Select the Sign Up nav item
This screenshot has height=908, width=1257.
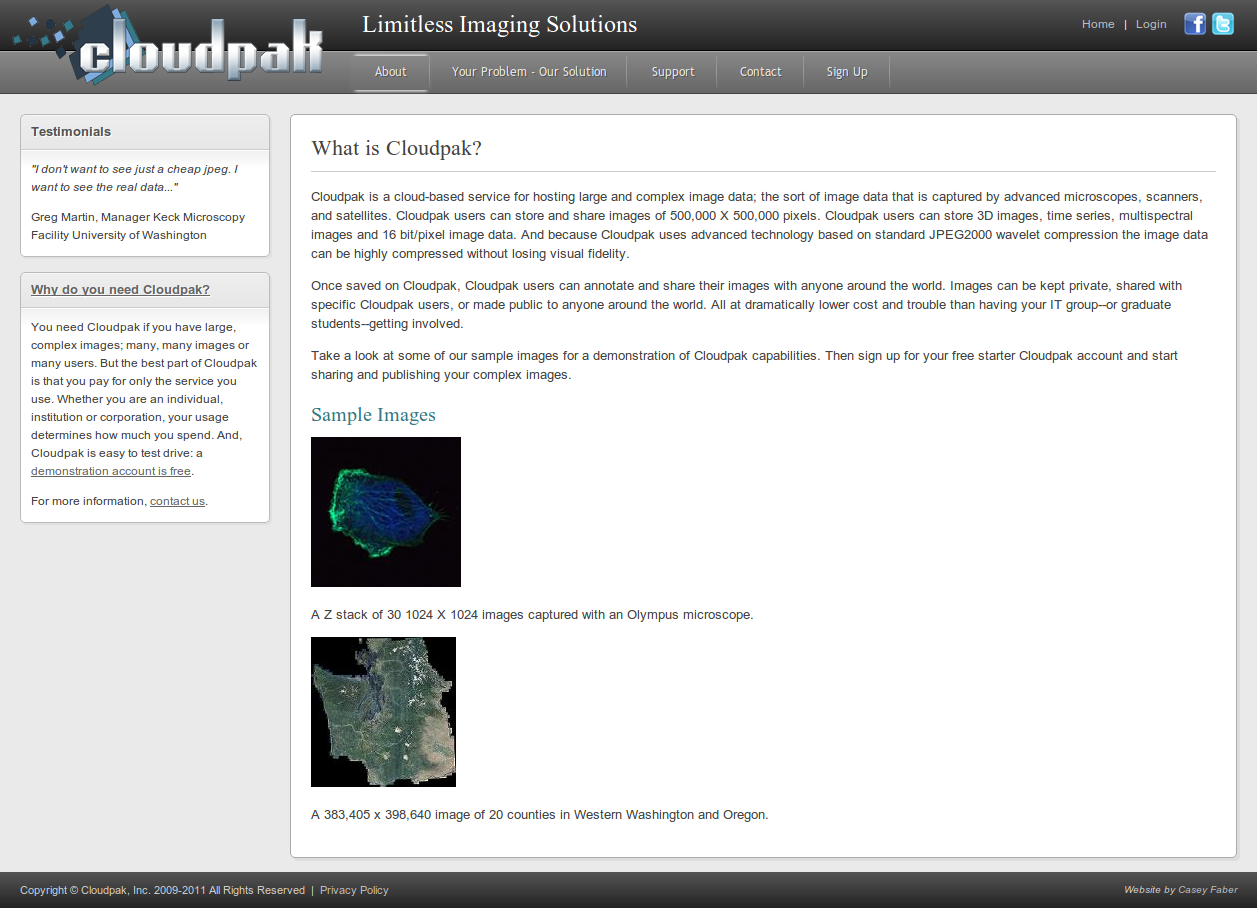tap(847, 72)
